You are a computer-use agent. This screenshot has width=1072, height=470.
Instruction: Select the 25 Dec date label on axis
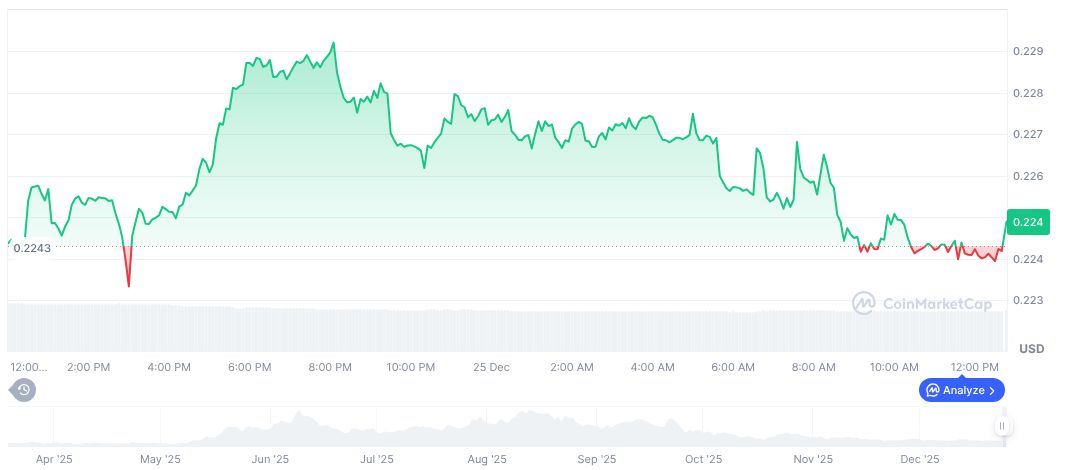click(490, 367)
